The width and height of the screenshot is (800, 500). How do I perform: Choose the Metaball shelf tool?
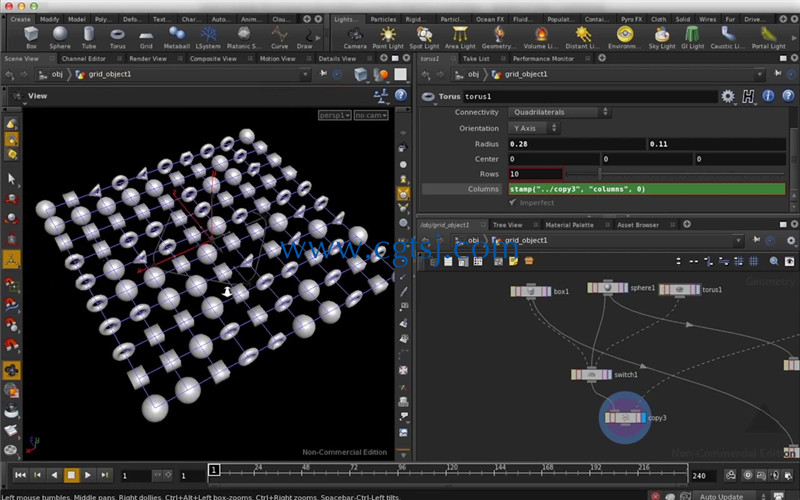177,38
